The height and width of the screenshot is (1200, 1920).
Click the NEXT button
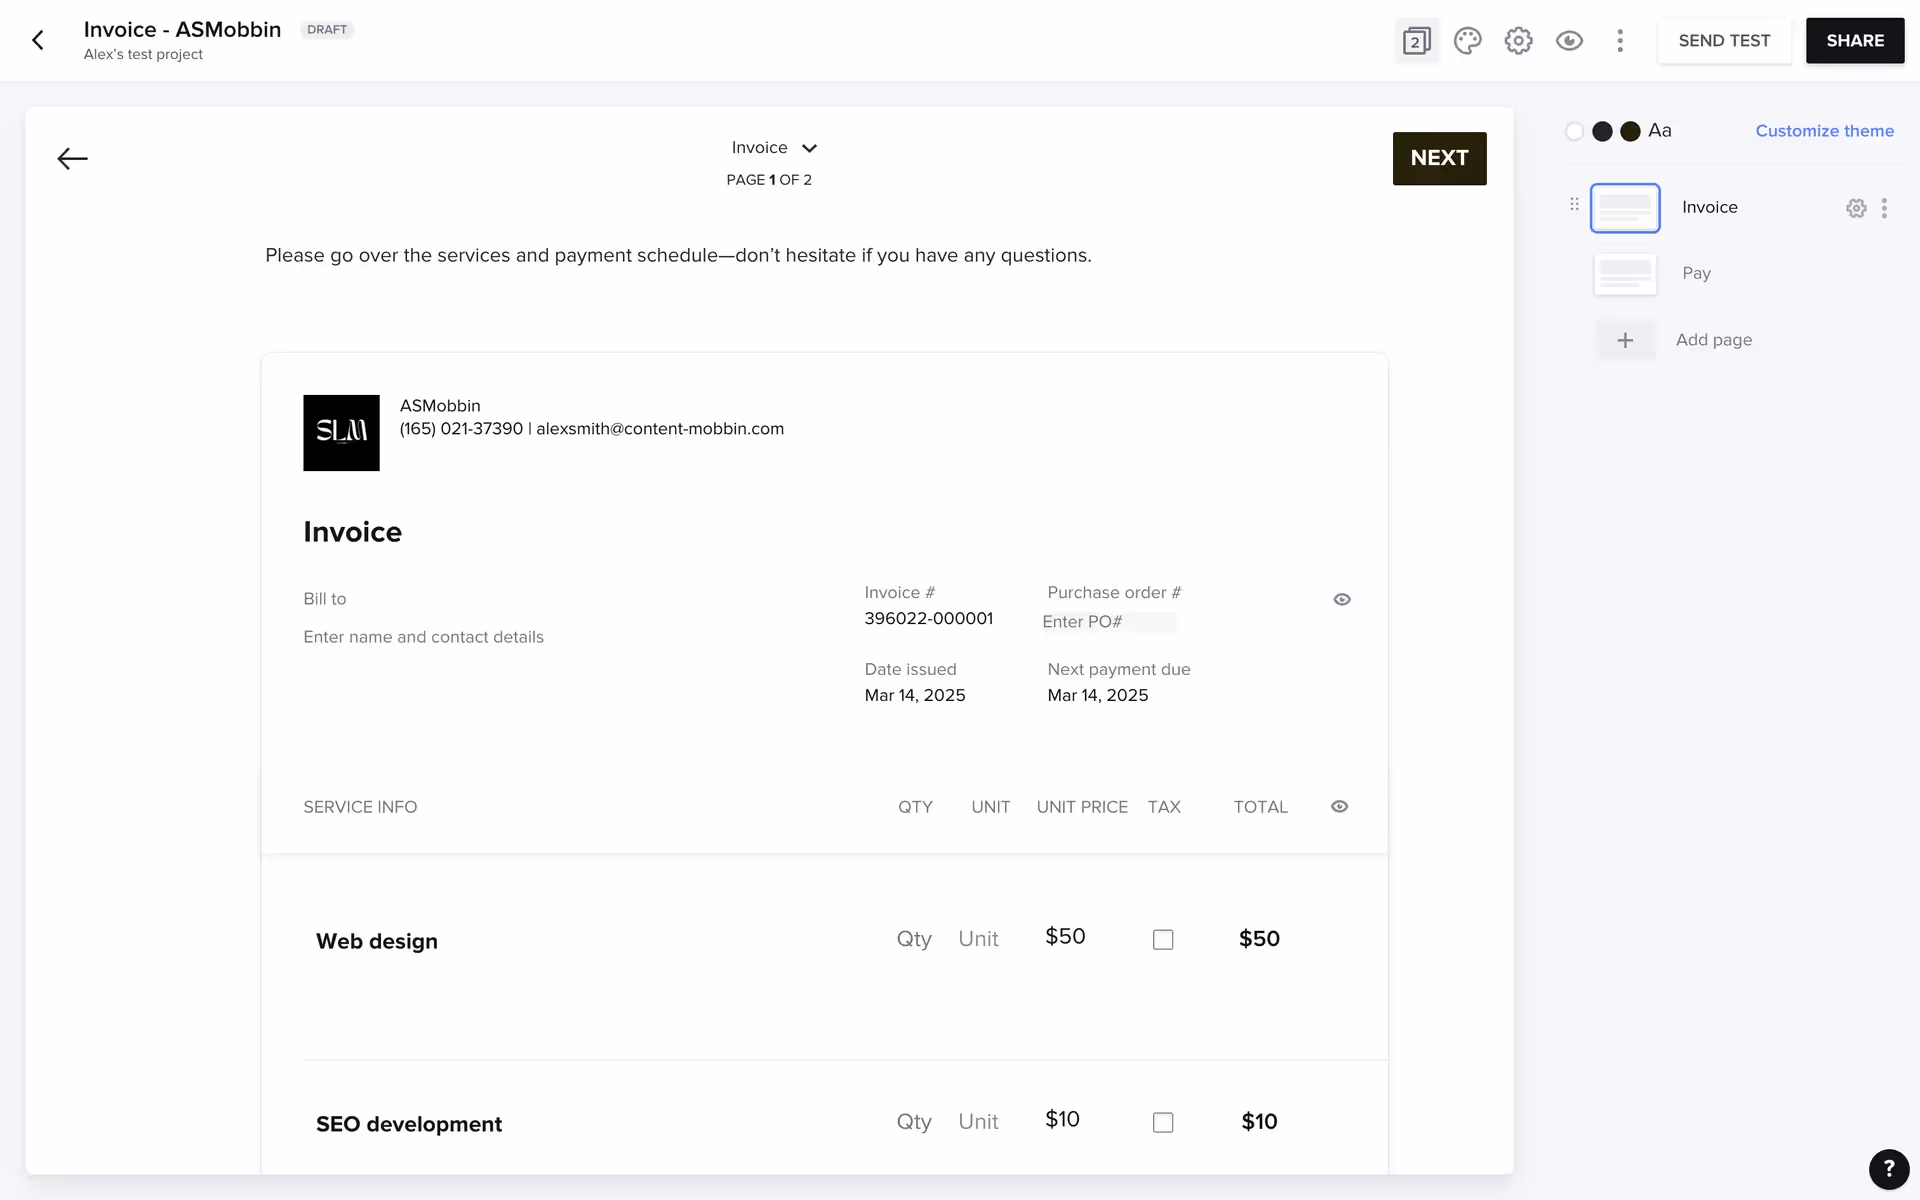click(x=1439, y=158)
